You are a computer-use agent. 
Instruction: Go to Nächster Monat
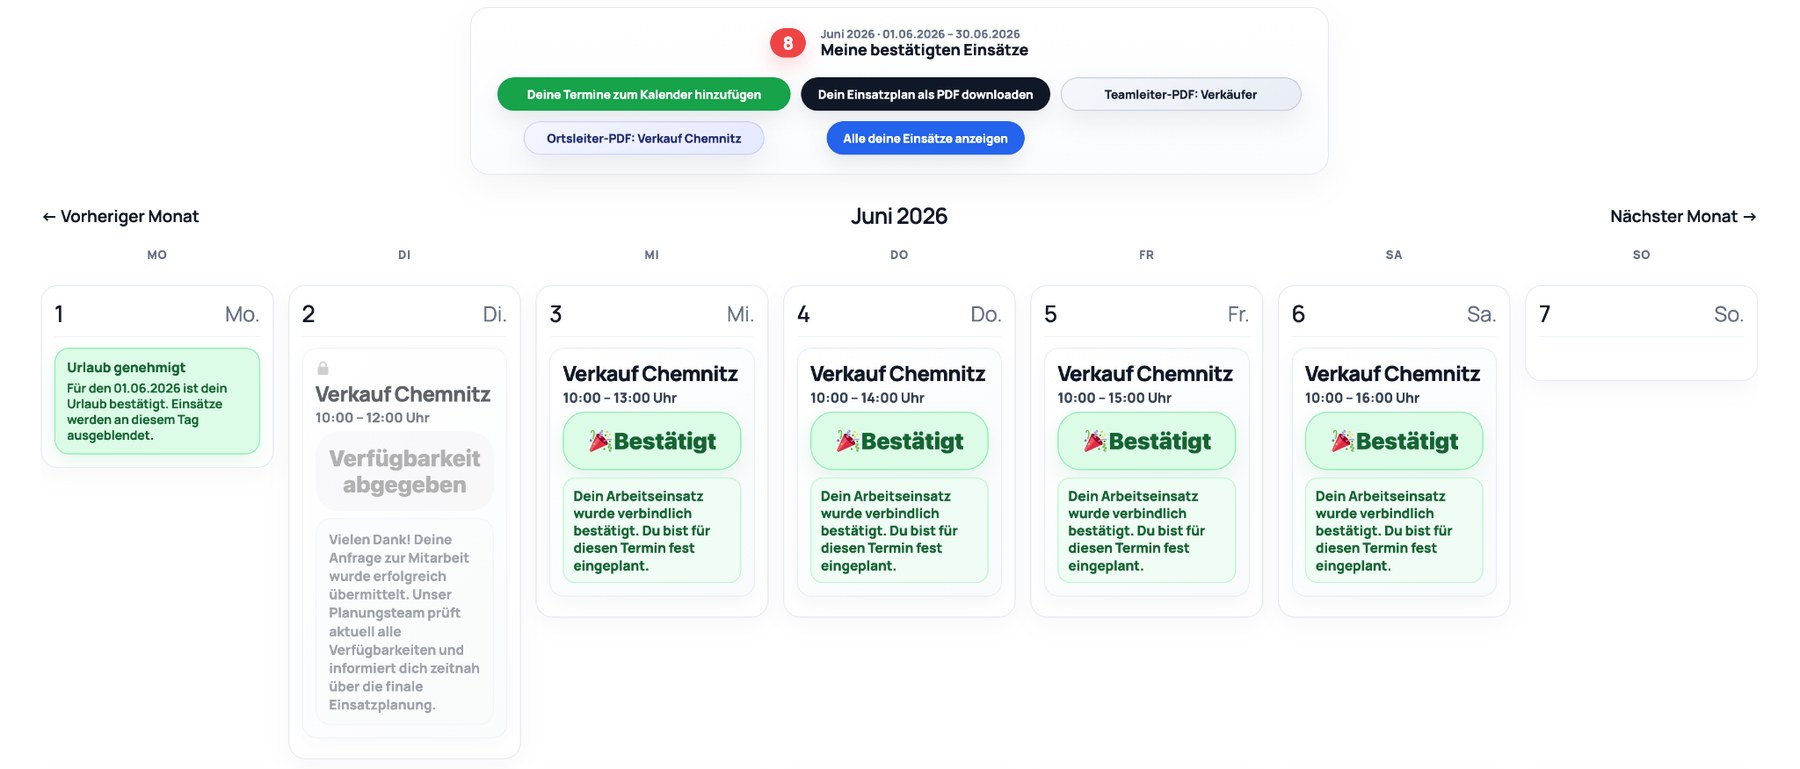click(1683, 216)
